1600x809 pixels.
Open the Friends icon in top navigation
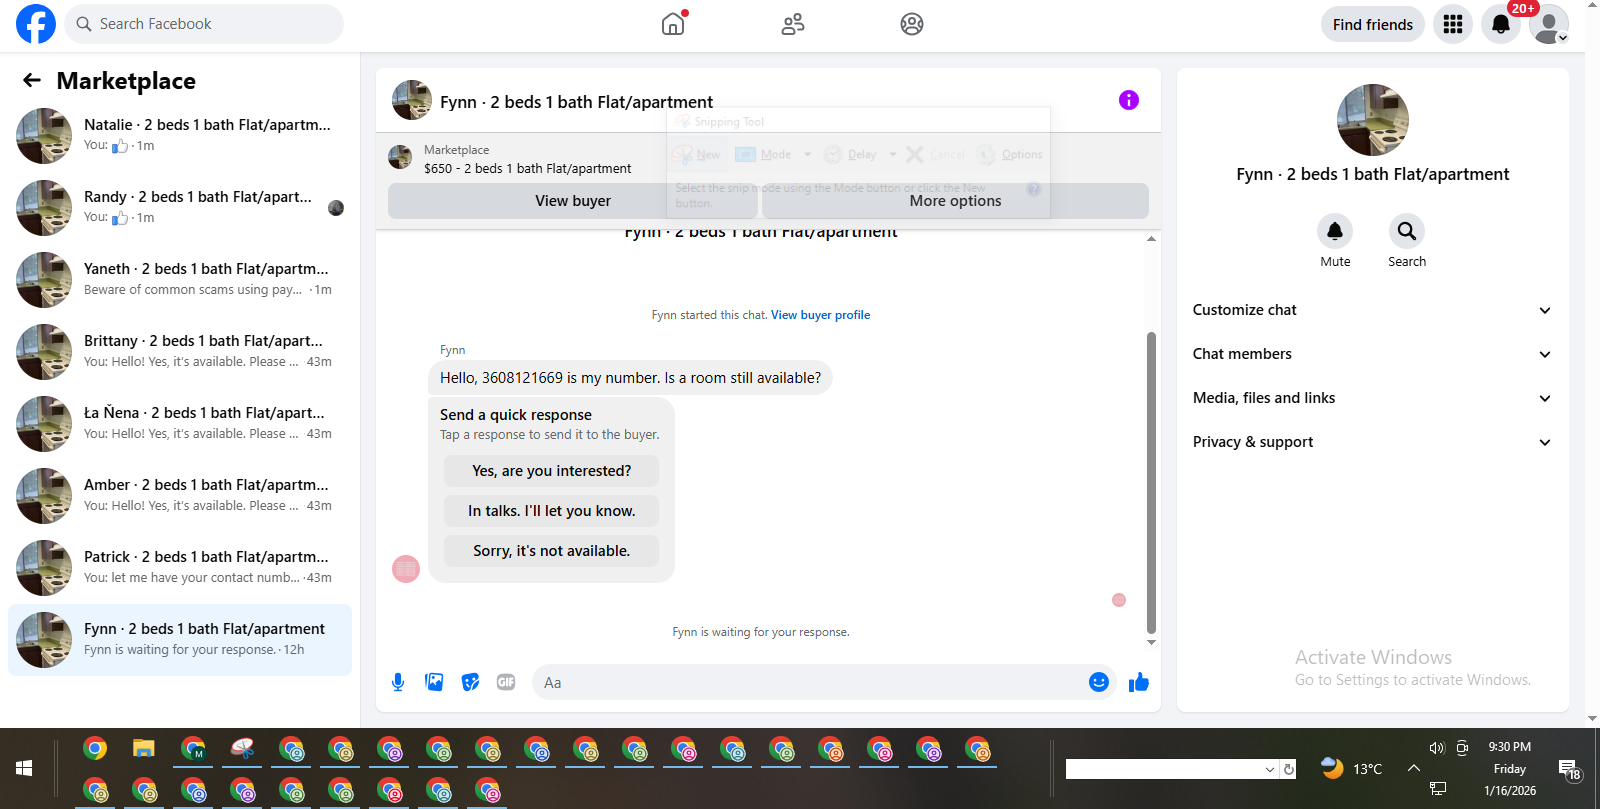793,24
